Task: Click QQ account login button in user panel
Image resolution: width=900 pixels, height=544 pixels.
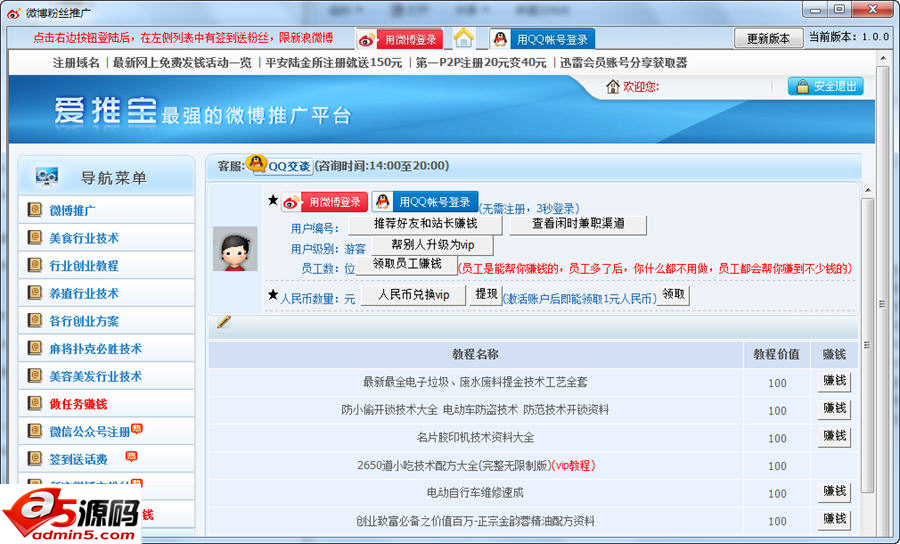Action: [425, 201]
